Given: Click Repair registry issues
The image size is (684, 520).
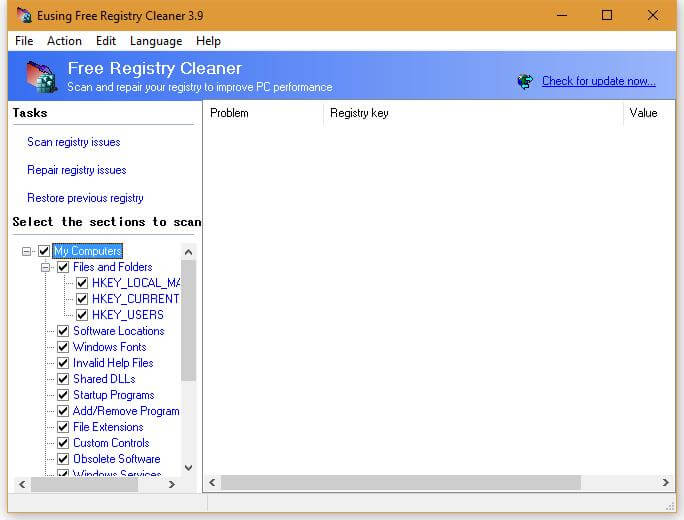Looking at the screenshot, I should pos(77,170).
